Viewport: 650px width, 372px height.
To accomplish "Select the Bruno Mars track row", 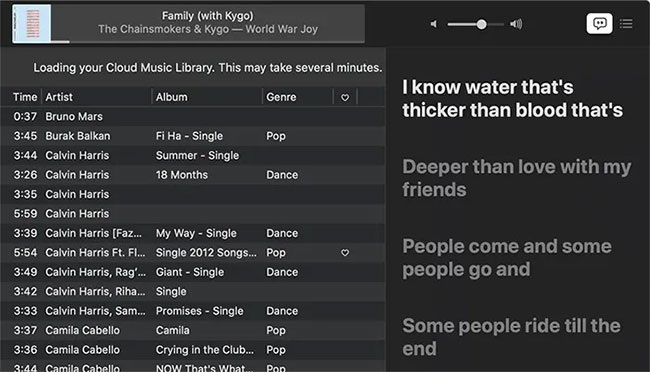I will [193, 117].
